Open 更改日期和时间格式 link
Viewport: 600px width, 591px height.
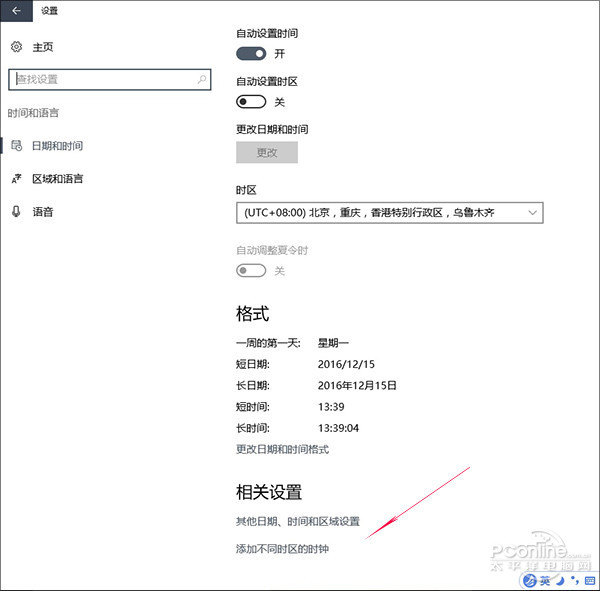[x=282, y=449]
